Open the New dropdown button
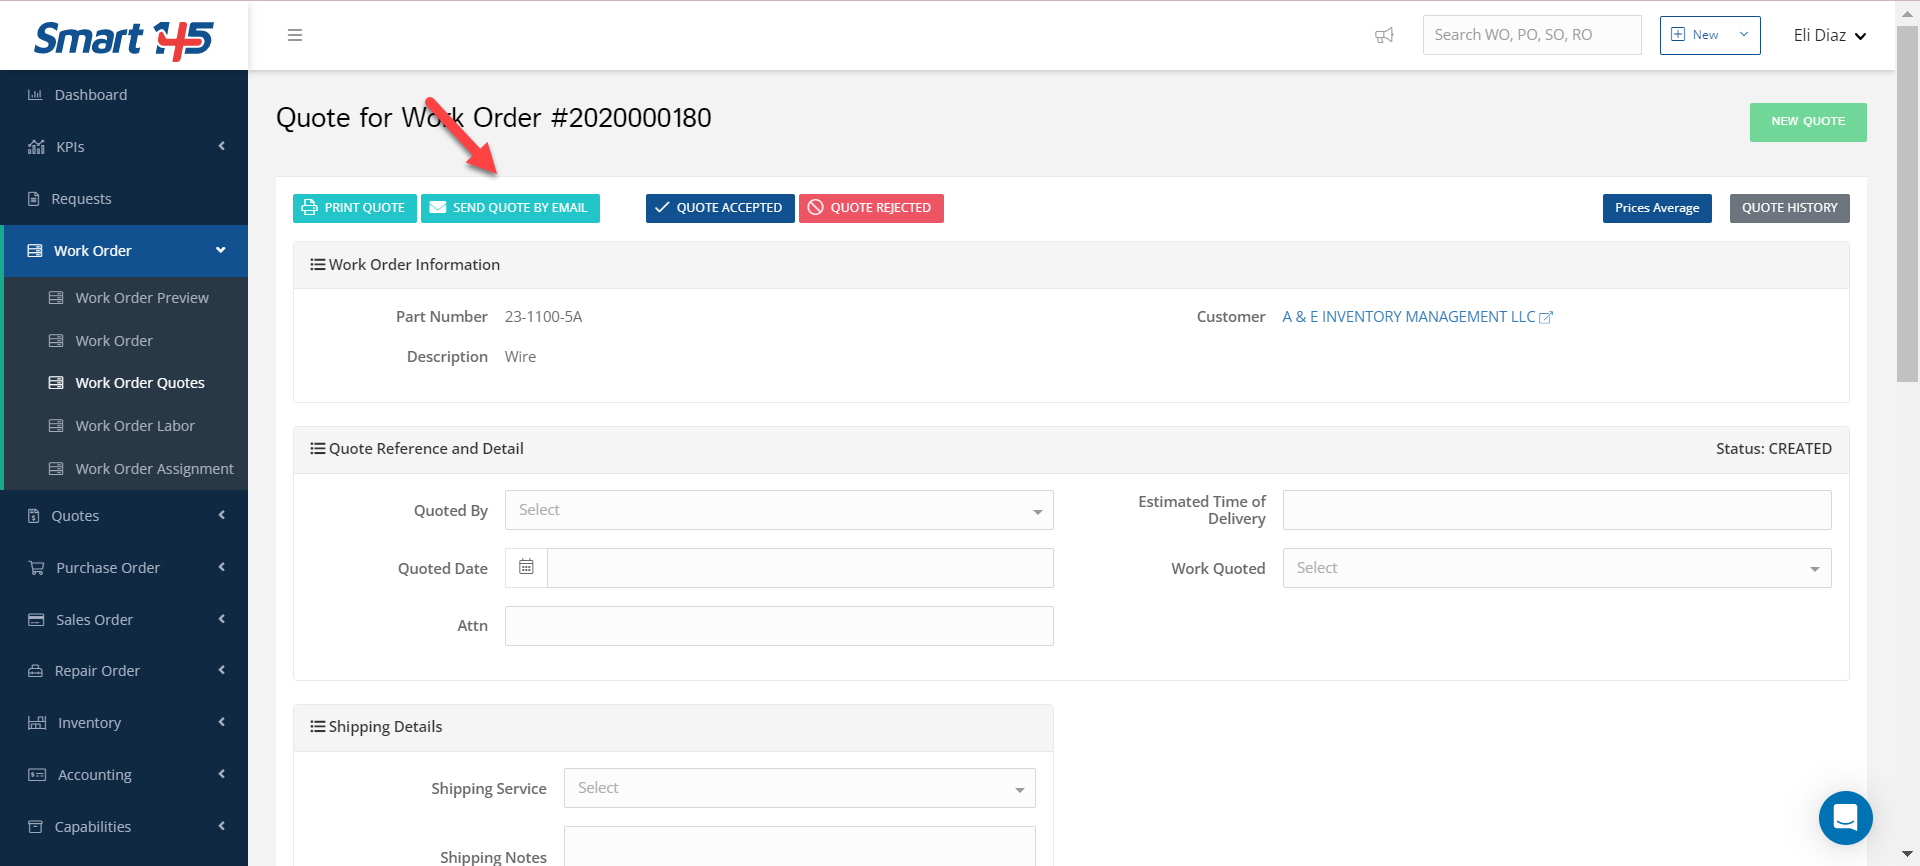The image size is (1920, 866). click(x=1710, y=35)
